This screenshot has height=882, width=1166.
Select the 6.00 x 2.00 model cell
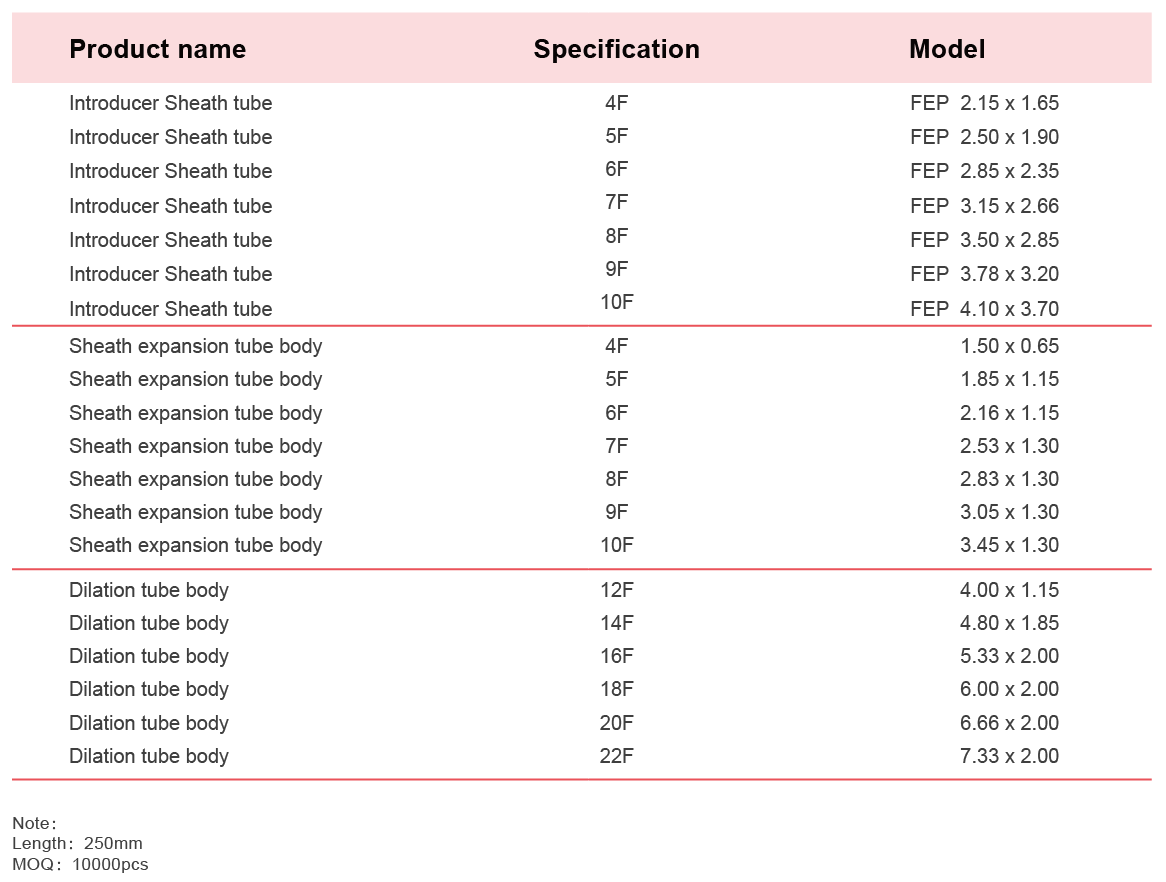[1009, 689]
